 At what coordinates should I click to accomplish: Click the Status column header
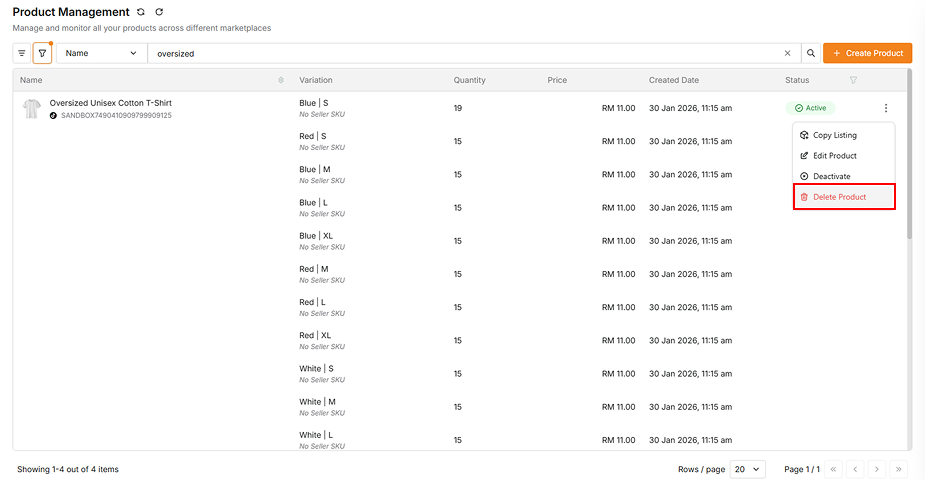[x=797, y=80]
